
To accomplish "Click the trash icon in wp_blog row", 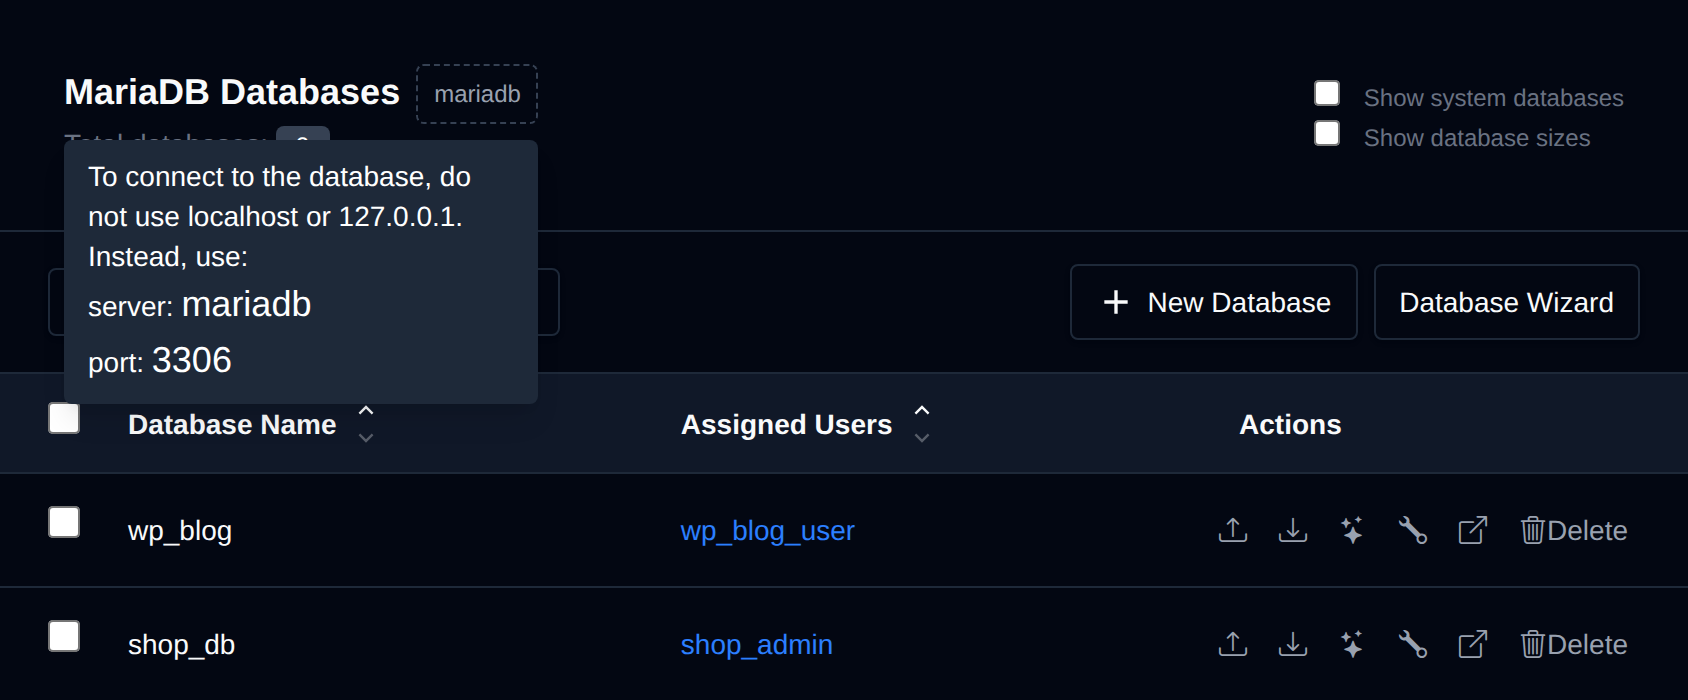I will click(x=1532, y=530).
